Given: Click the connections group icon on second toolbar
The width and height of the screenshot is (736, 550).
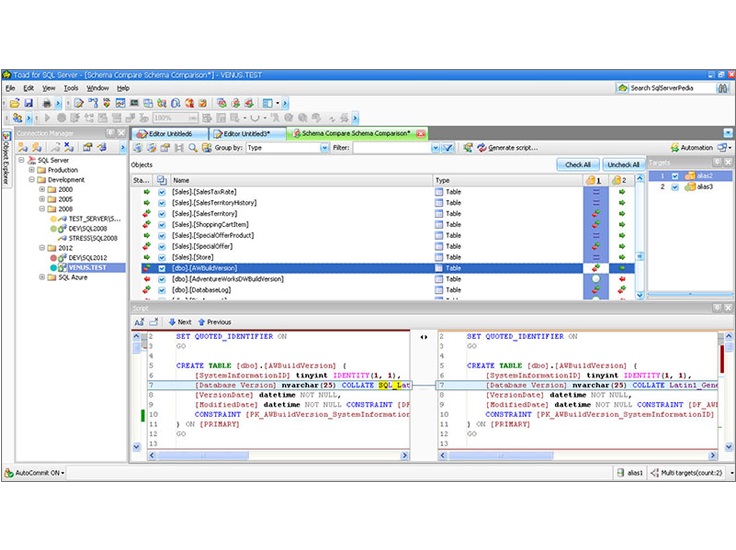Looking at the screenshot, I should click(17, 118).
